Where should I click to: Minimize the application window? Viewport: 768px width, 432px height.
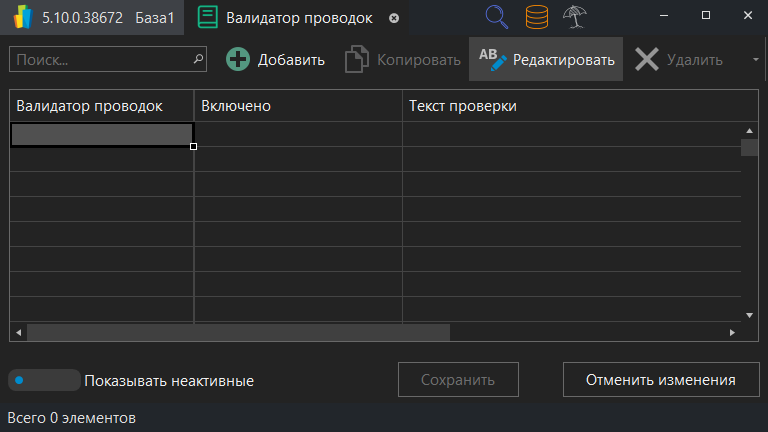(x=664, y=16)
